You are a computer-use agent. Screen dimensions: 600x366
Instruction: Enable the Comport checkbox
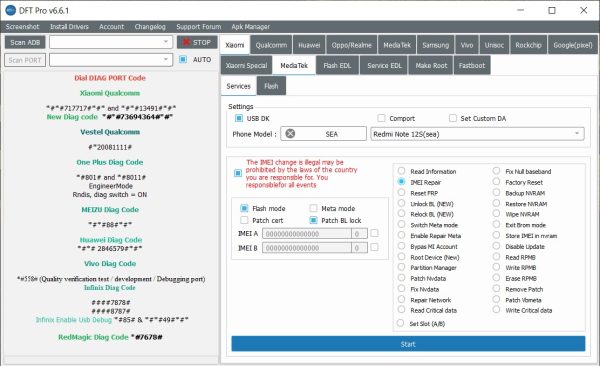click(381, 118)
